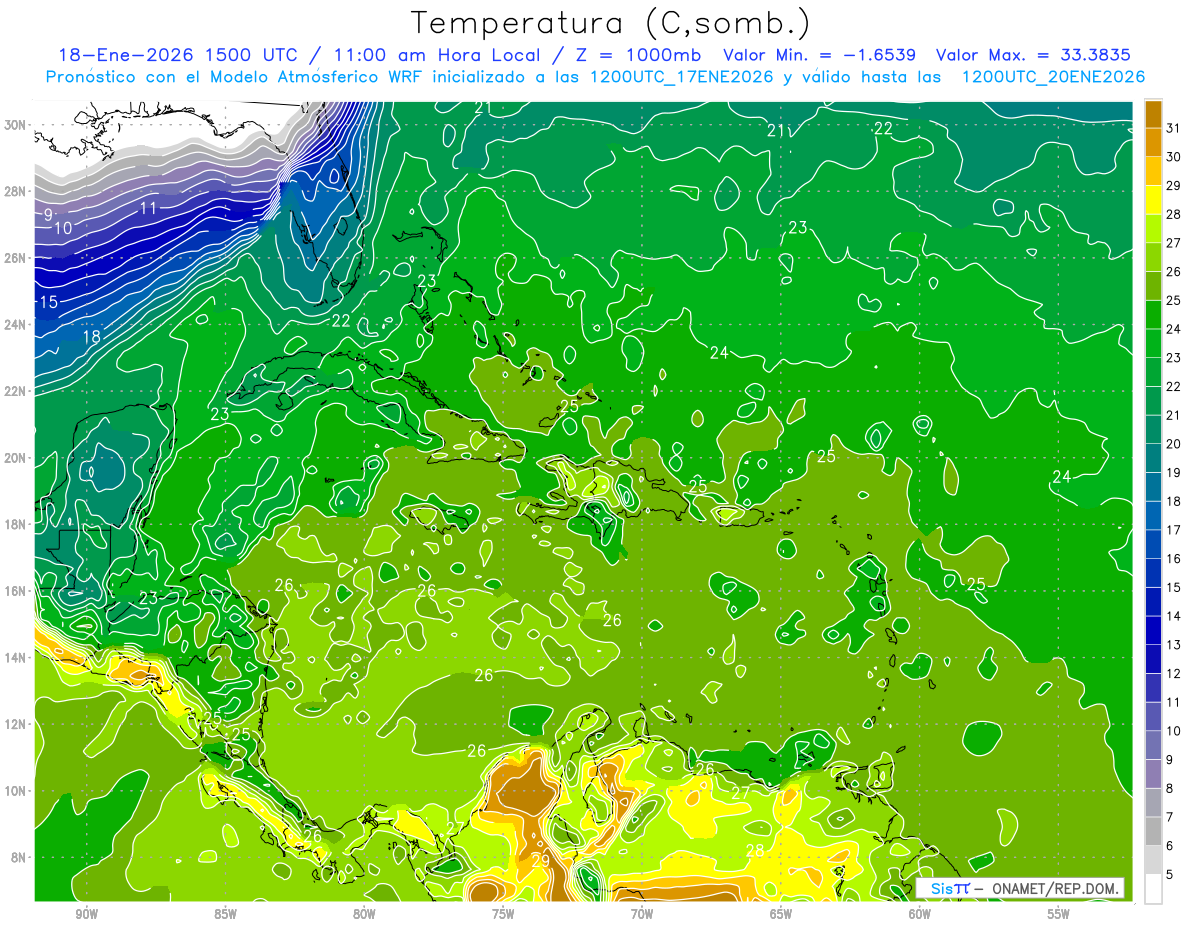The height and width of the screenshot is (927, 1200).
Task: Pick the blue legend swatch between 17 and 18
Action: pyautogui.click(x=1153, y=515)
